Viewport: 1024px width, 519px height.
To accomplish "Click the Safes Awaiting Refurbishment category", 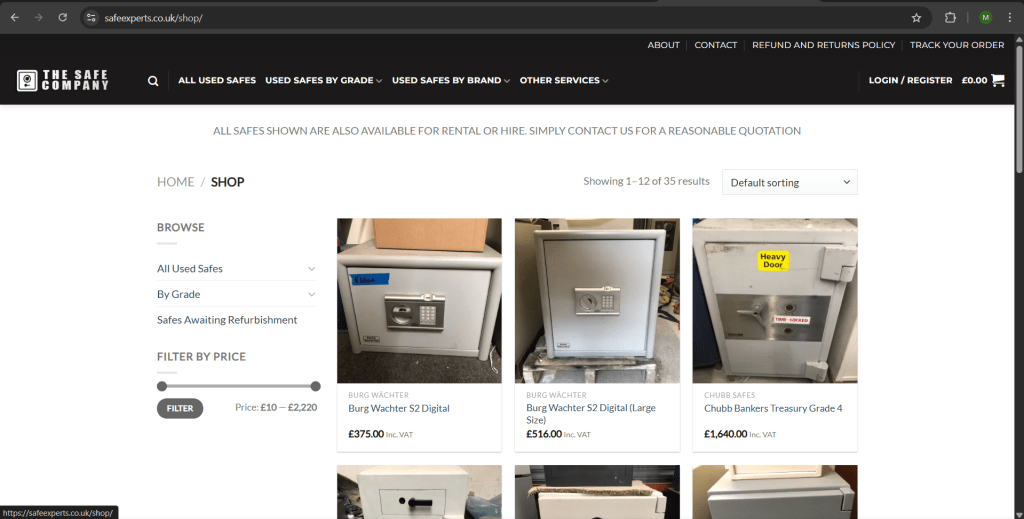I will coord(227,320).
